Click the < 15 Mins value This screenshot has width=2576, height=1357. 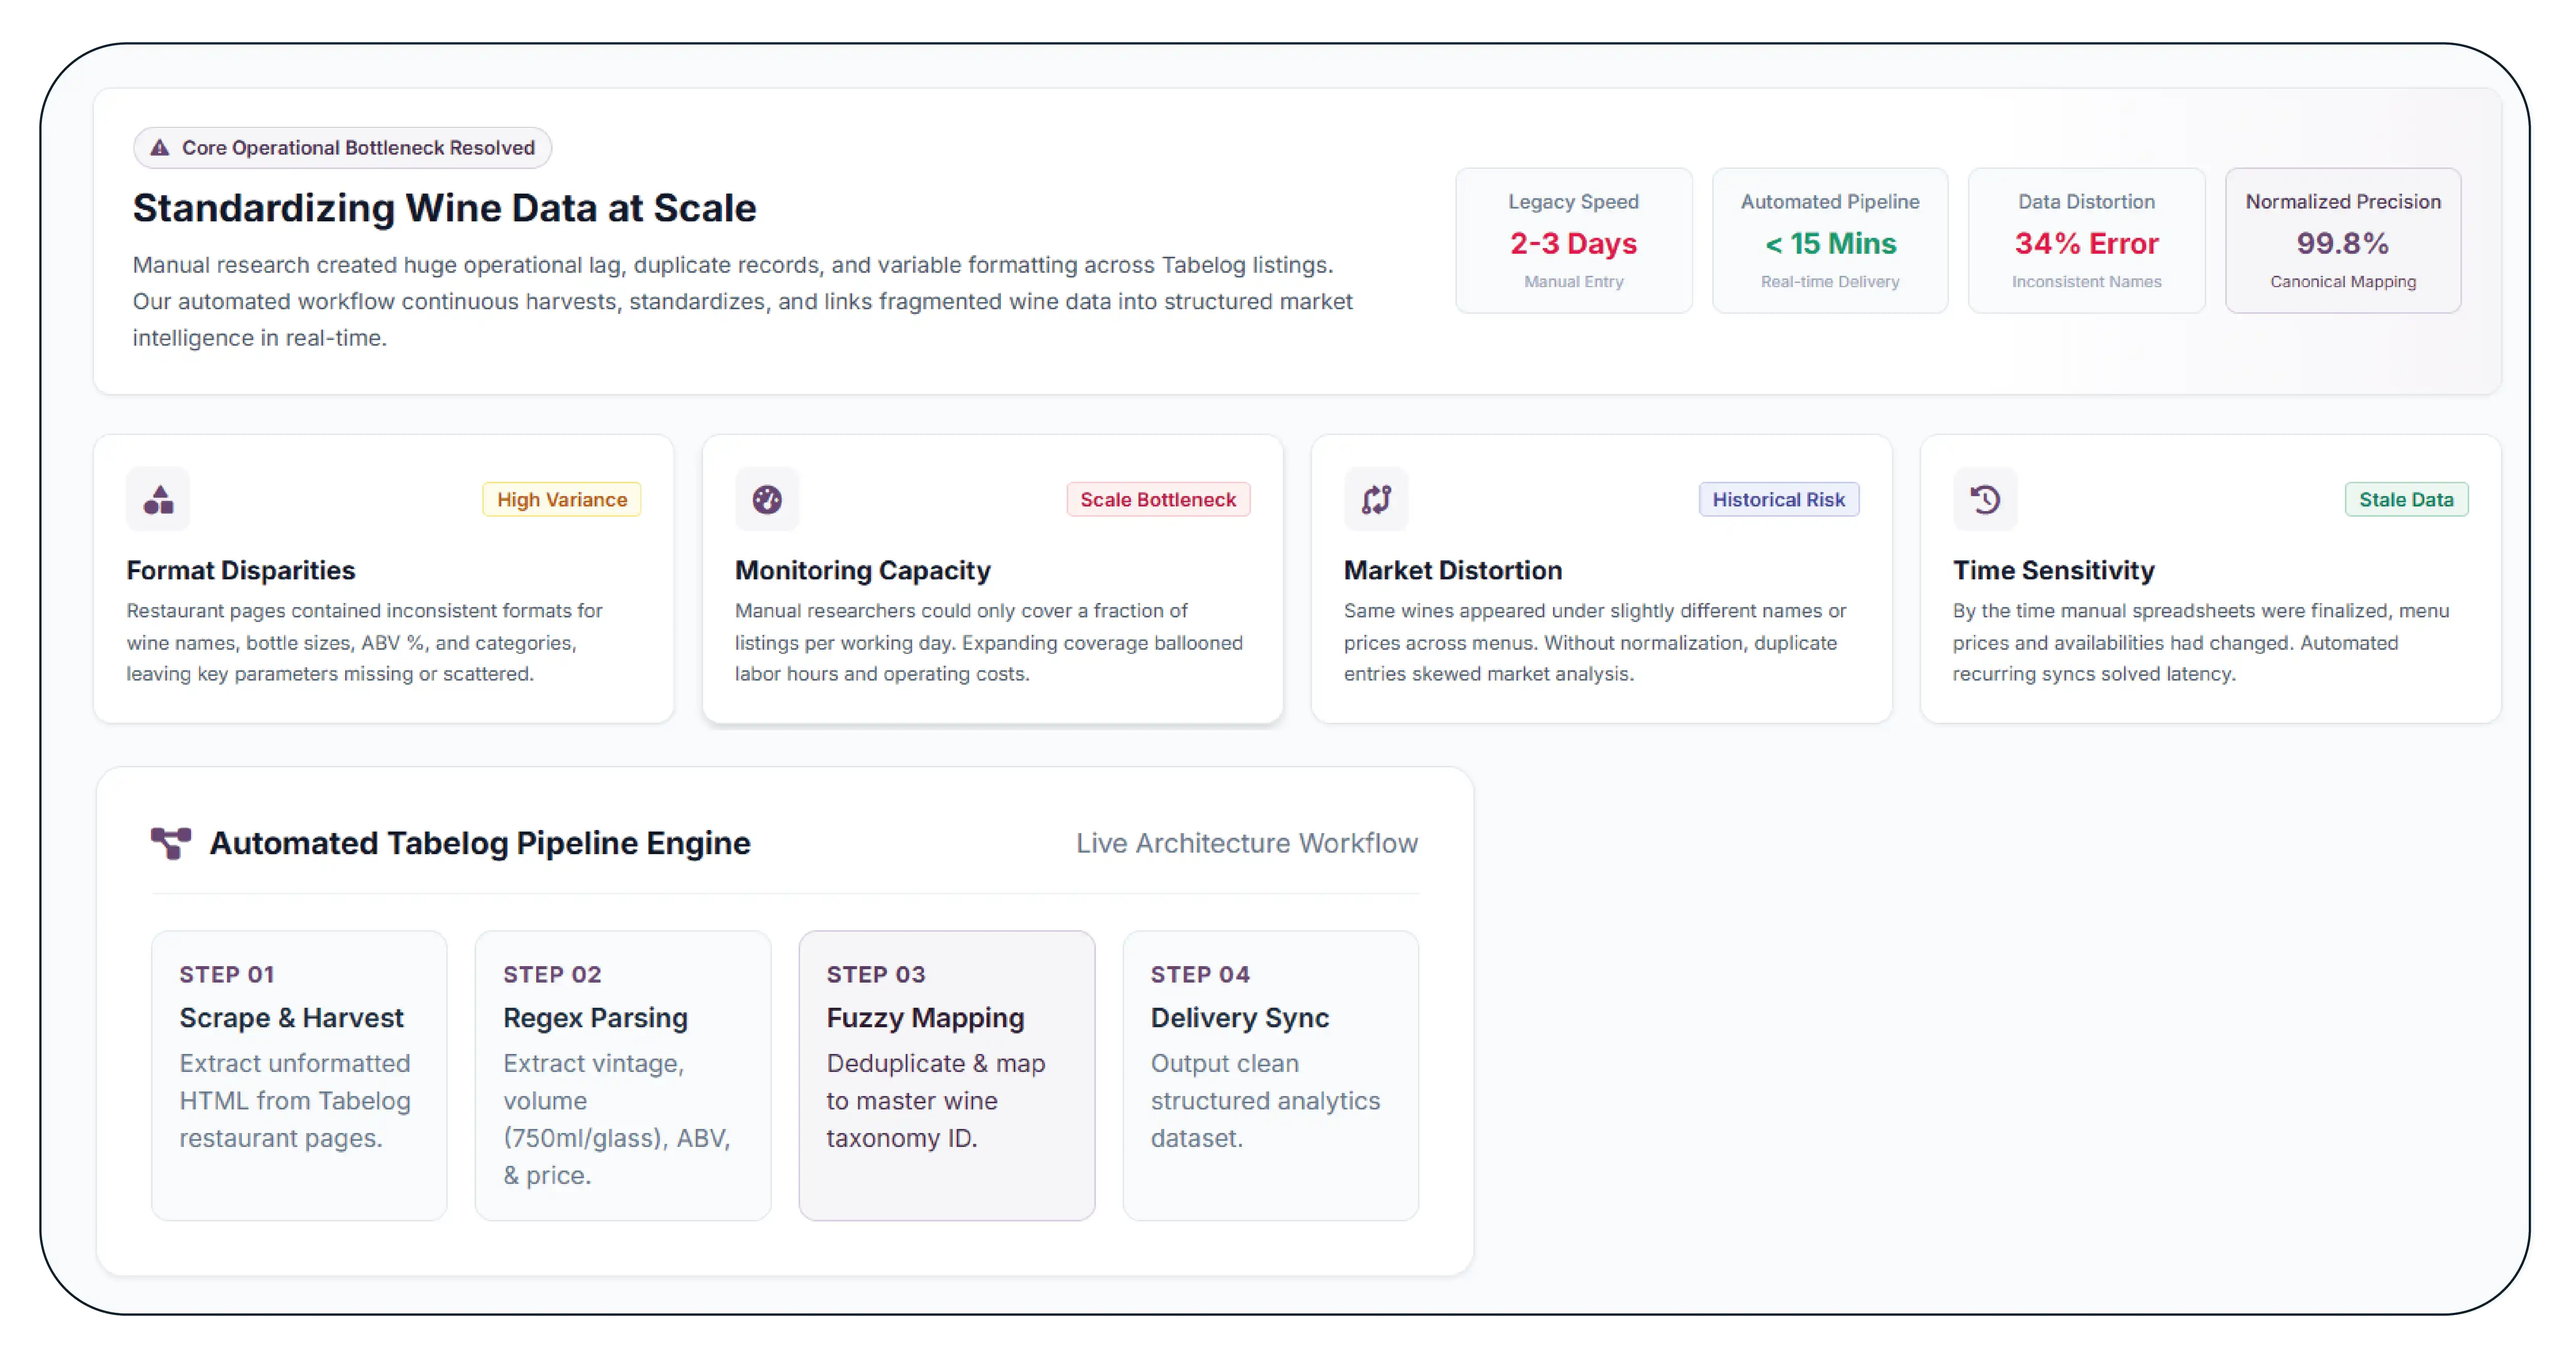click(x=1830, y=243)
